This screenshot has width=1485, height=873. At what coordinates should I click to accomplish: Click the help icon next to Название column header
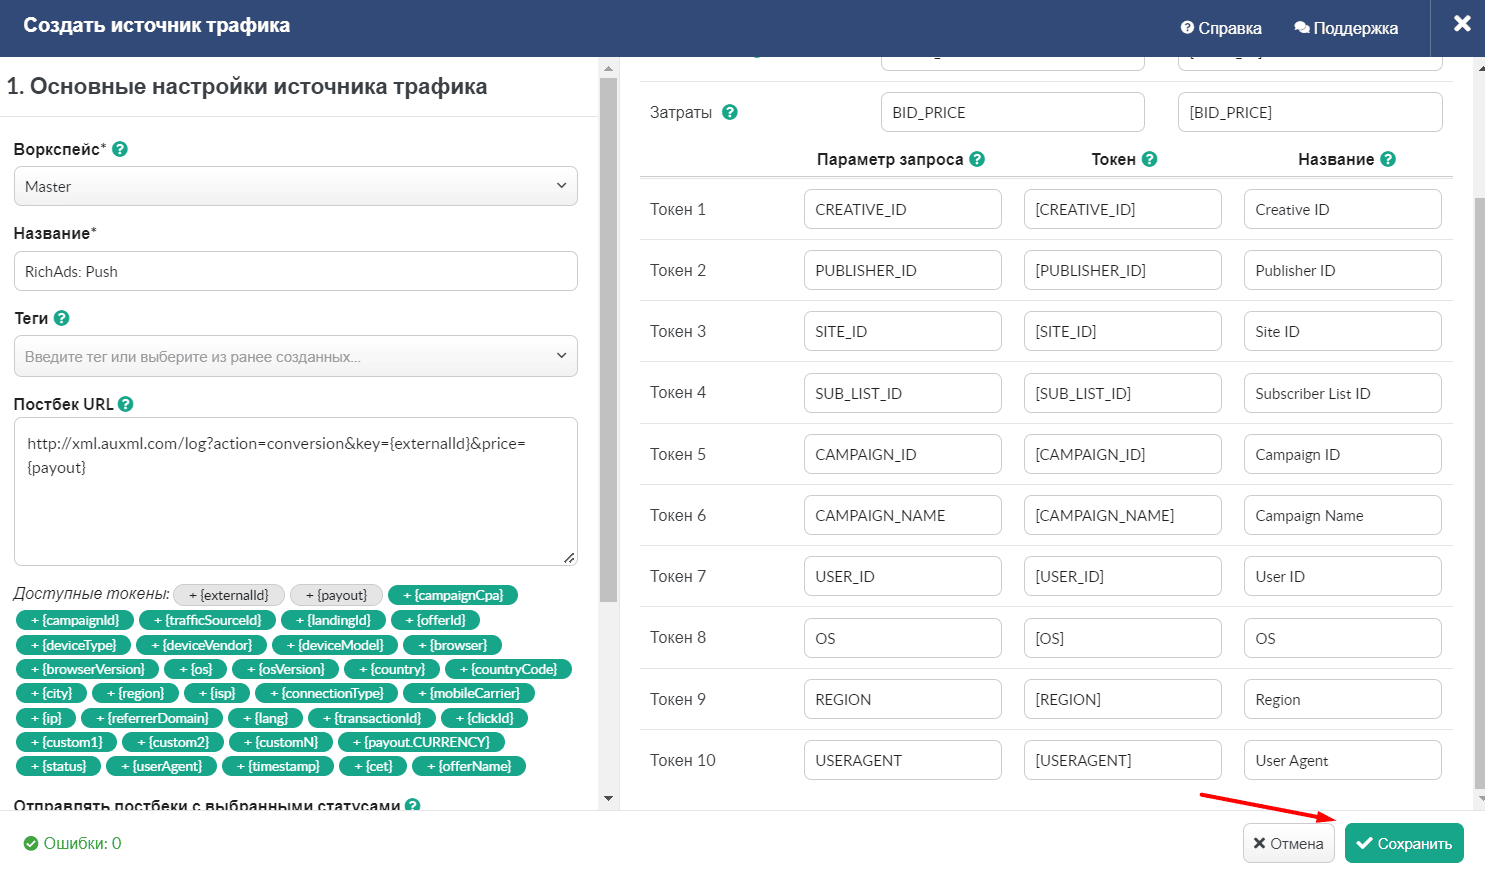[x=1388, y=159]
